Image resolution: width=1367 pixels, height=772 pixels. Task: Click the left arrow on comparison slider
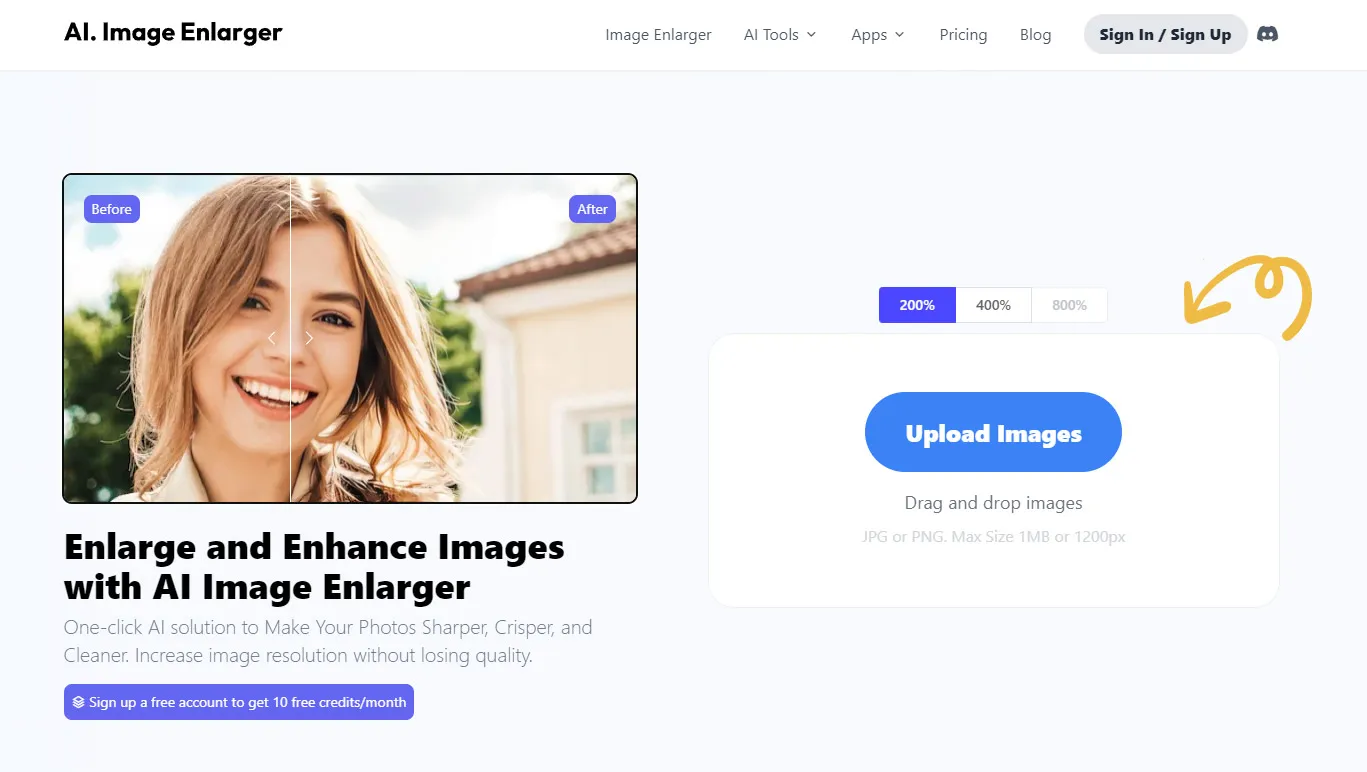271,338
